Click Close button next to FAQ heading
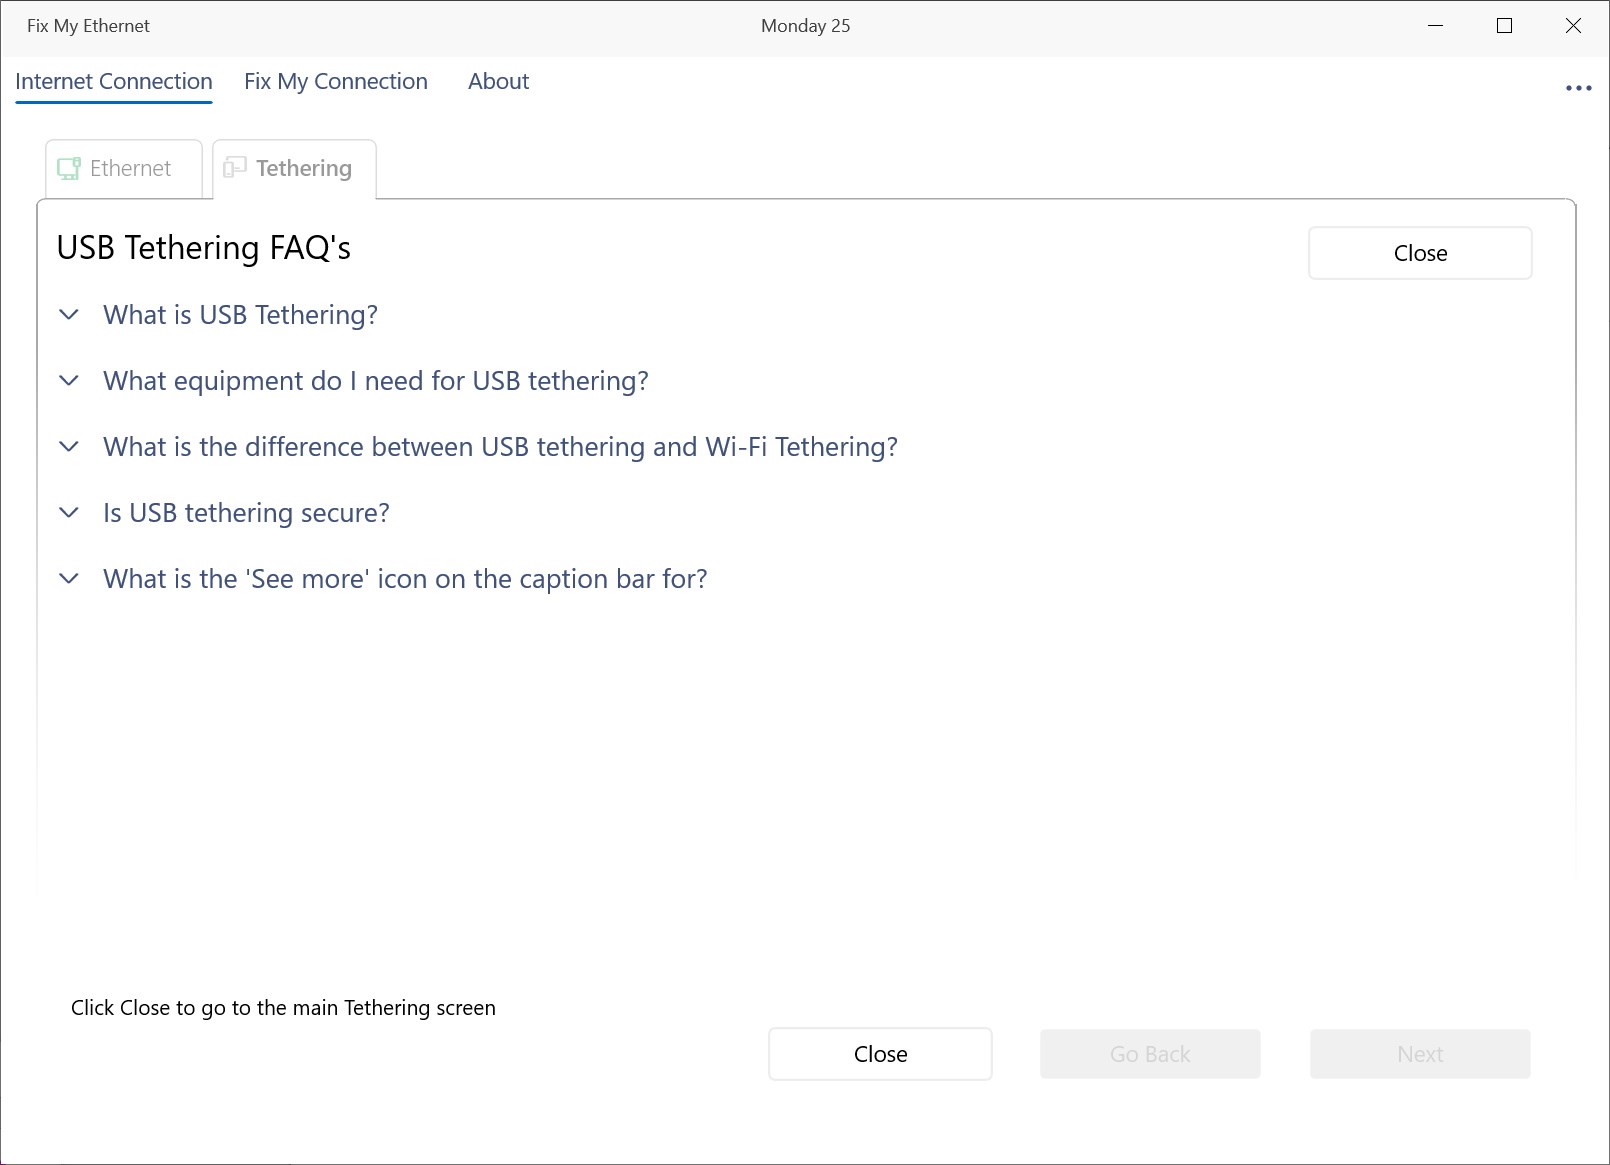This screenshot has height=1165, width=1610. (x=1420, y=253)
